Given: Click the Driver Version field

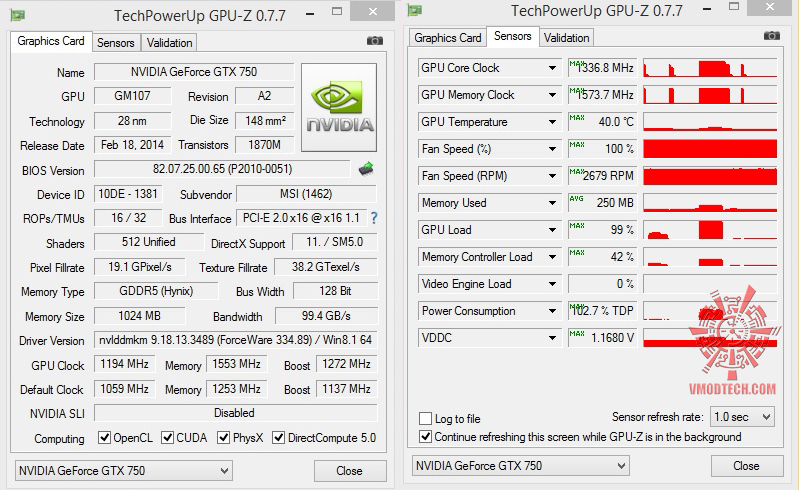Looking at the screenshot, I should point(236,340).
